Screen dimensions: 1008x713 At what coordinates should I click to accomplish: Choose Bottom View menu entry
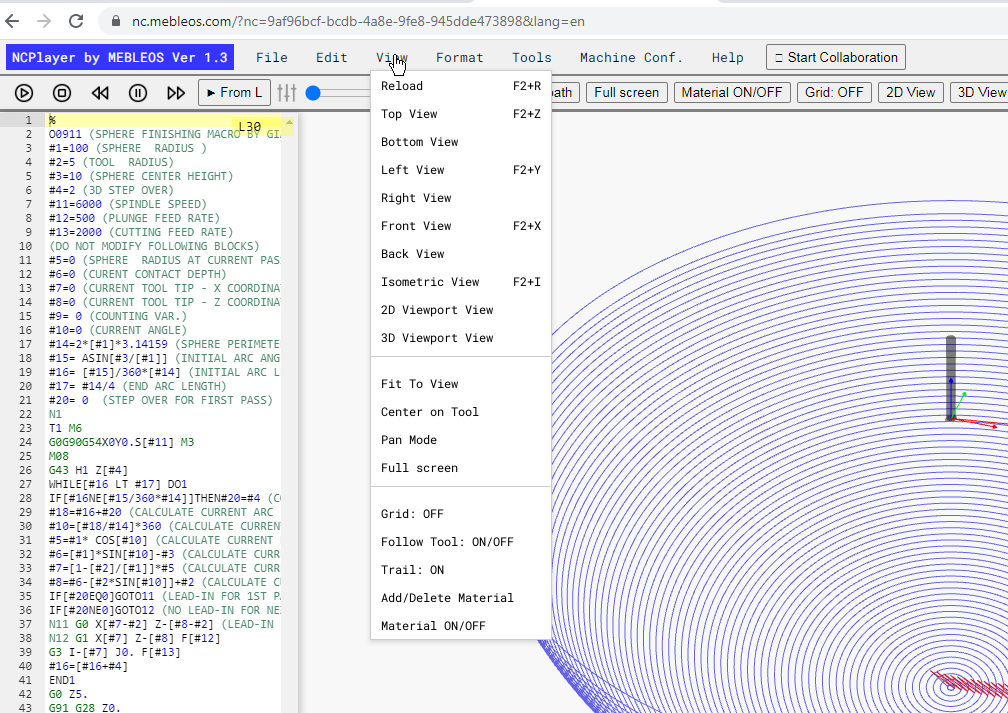[x=461, y=142]
